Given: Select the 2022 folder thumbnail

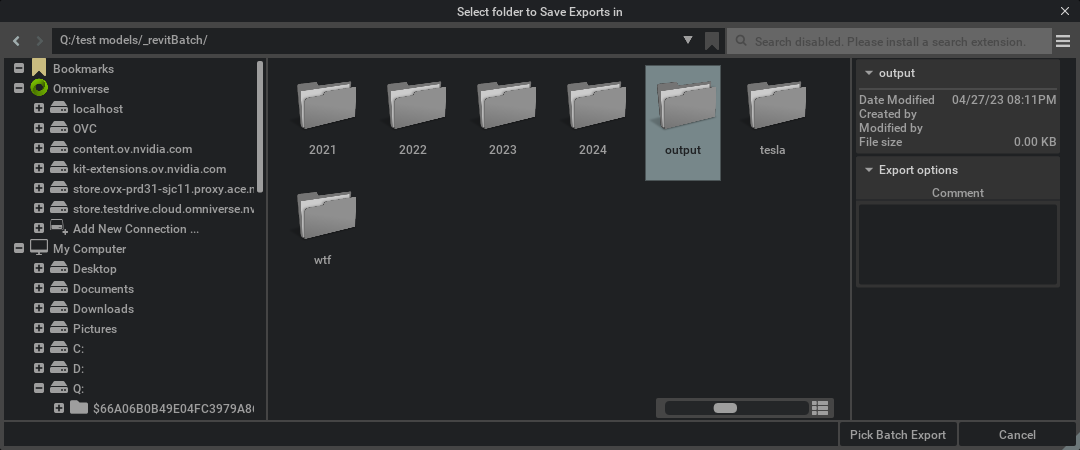Looking at the screenshot, I should 416,105.
